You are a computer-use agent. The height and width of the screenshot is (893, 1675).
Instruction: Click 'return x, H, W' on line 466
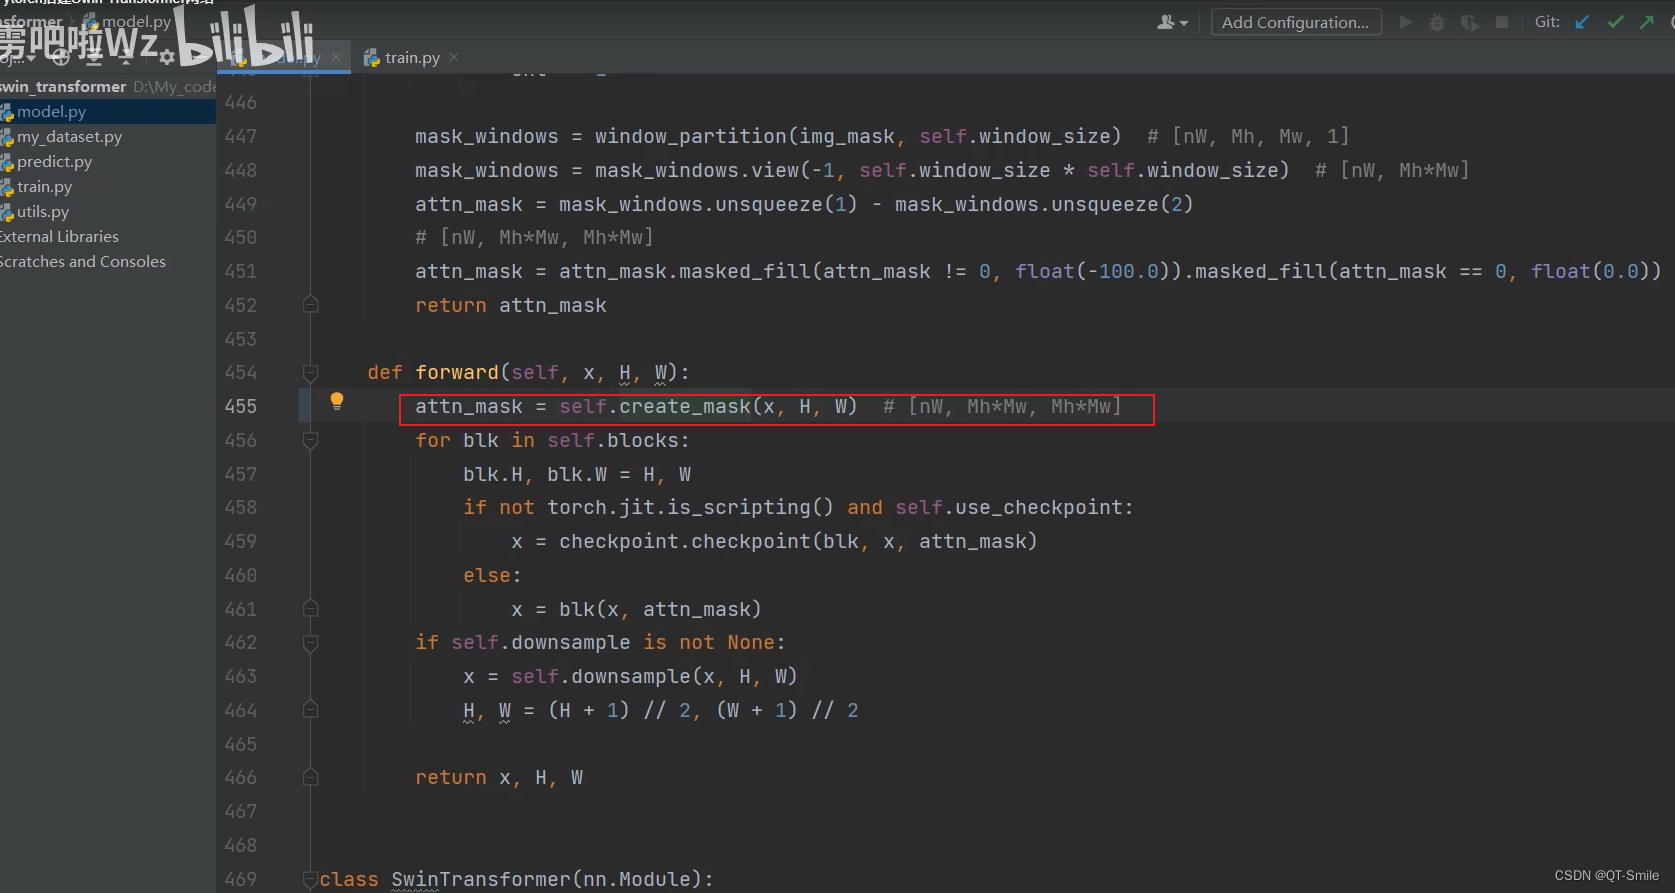499,777
